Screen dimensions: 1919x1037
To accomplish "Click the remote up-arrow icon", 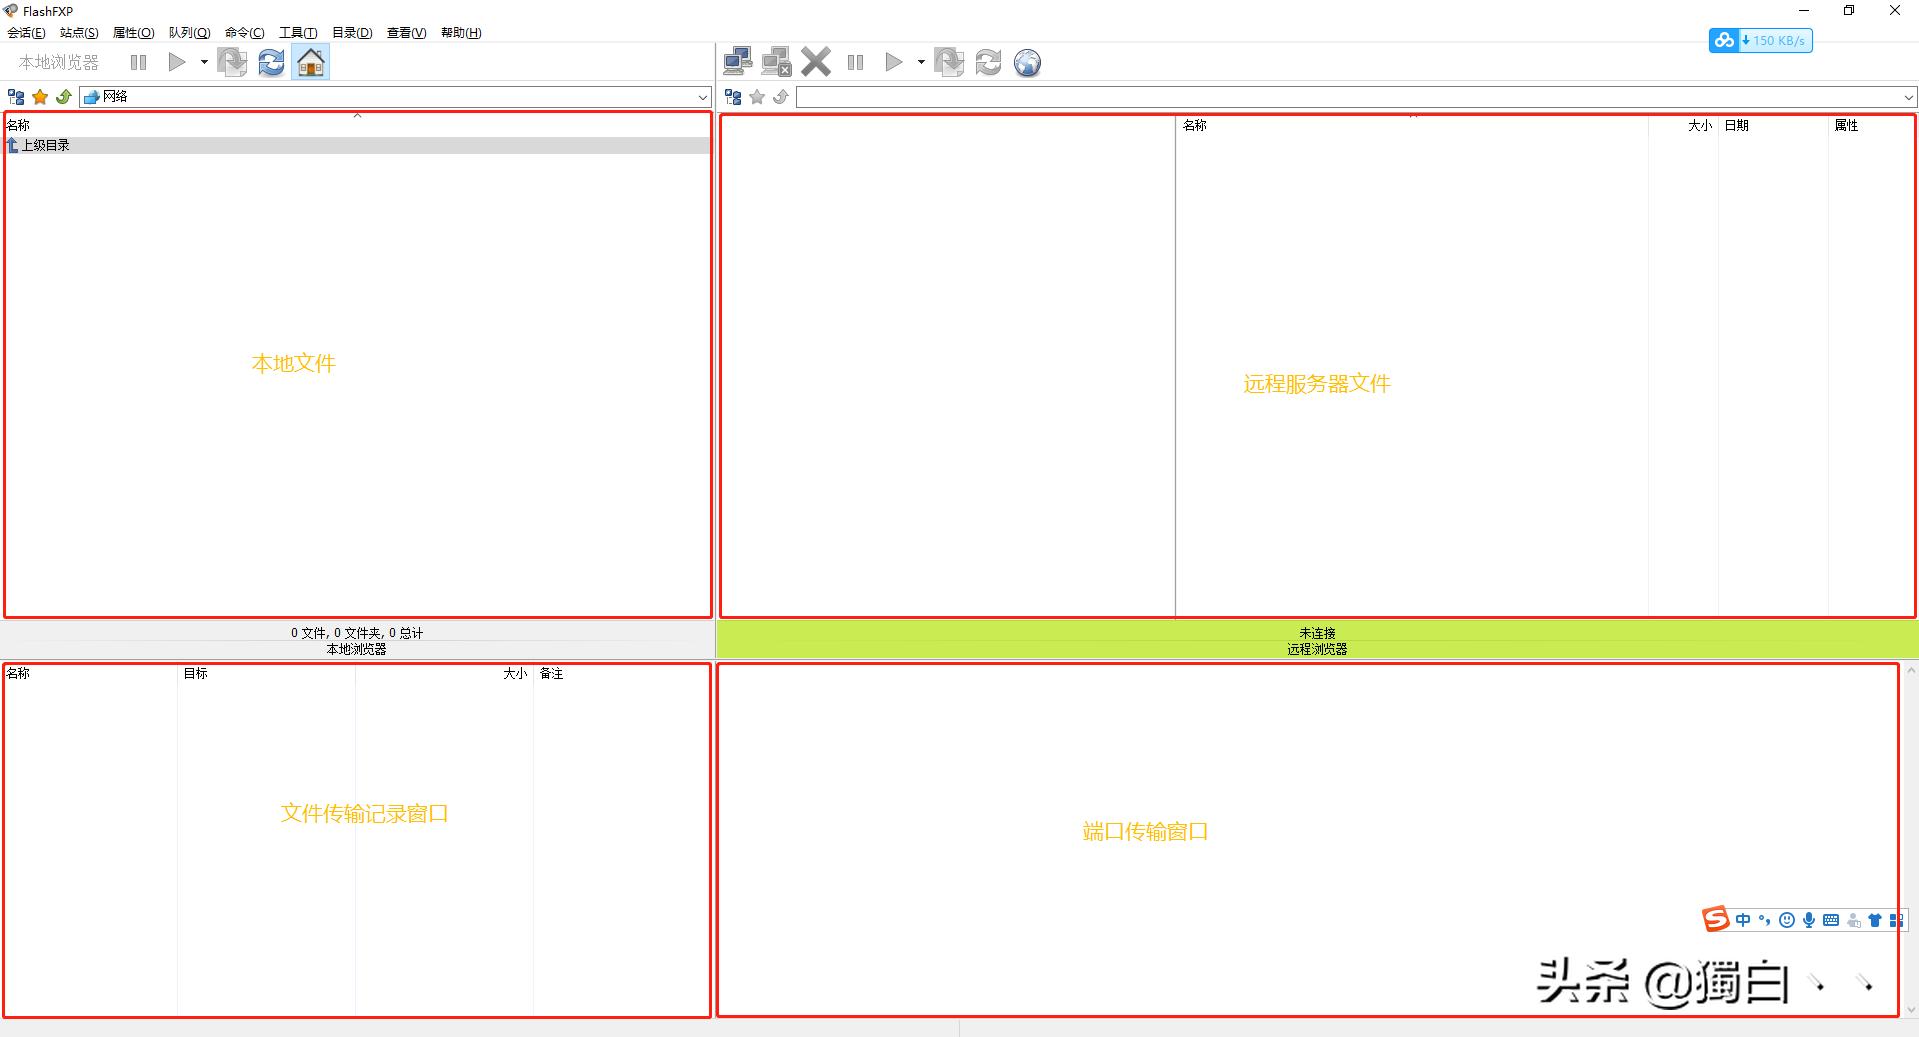I will pyautogui.click(x=781, y=97).
